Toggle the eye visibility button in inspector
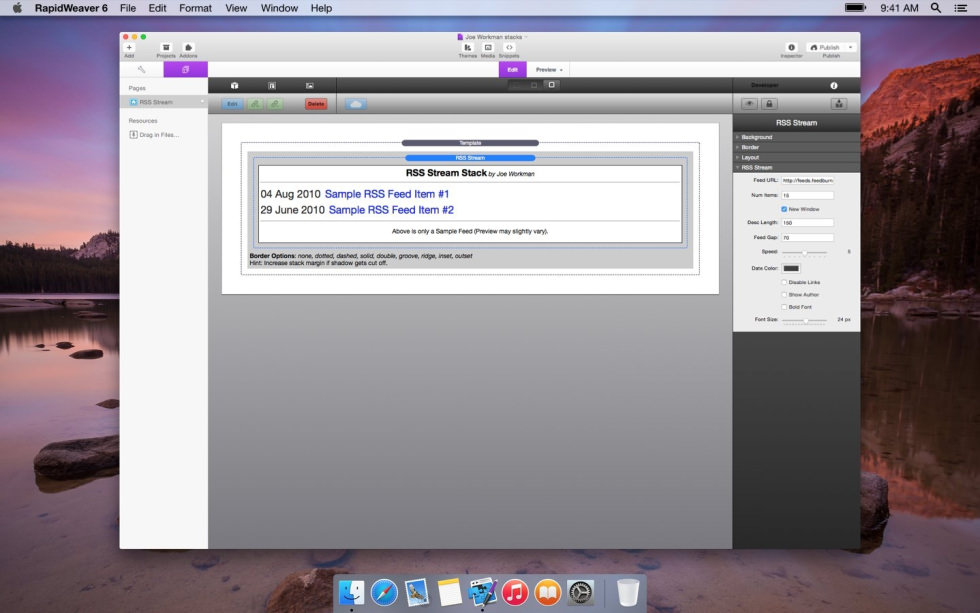The height and width of the screenshot is (613, 980). click(749, 104)
